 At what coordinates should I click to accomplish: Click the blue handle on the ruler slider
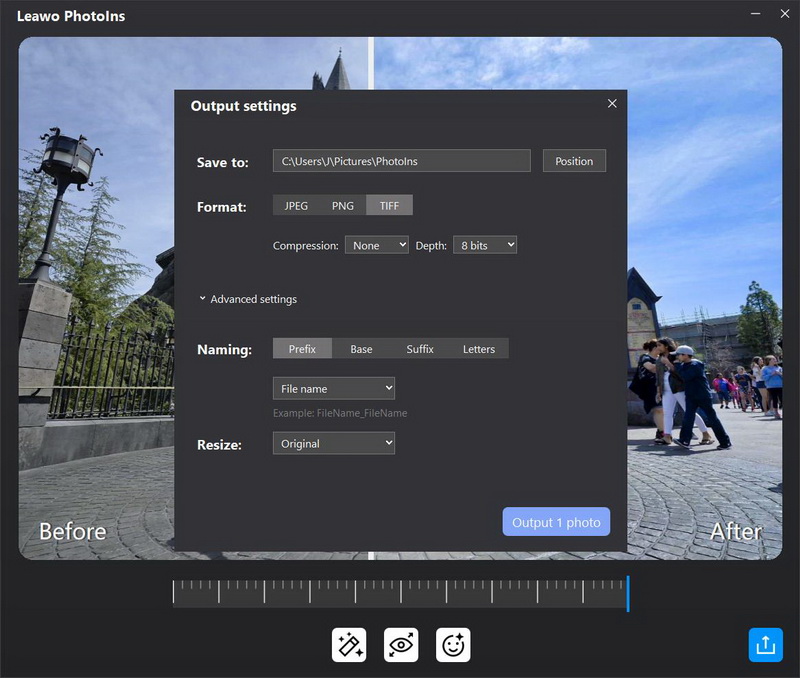pyautogui.click(x=627, y=593)
